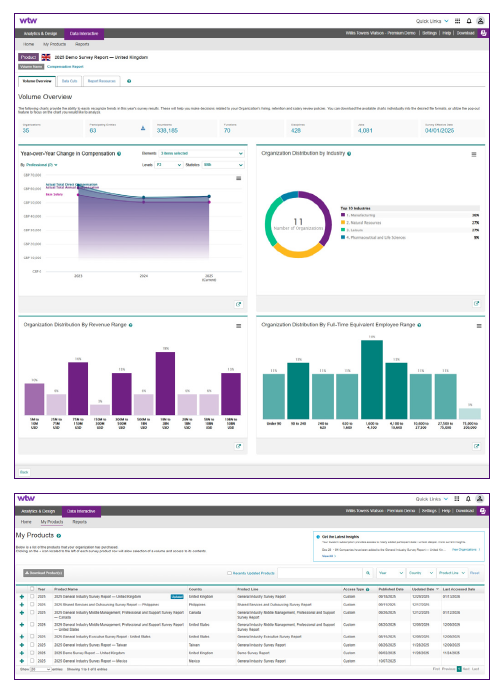Click help icon next to Report Resources tab

click(x=129, y=81)
